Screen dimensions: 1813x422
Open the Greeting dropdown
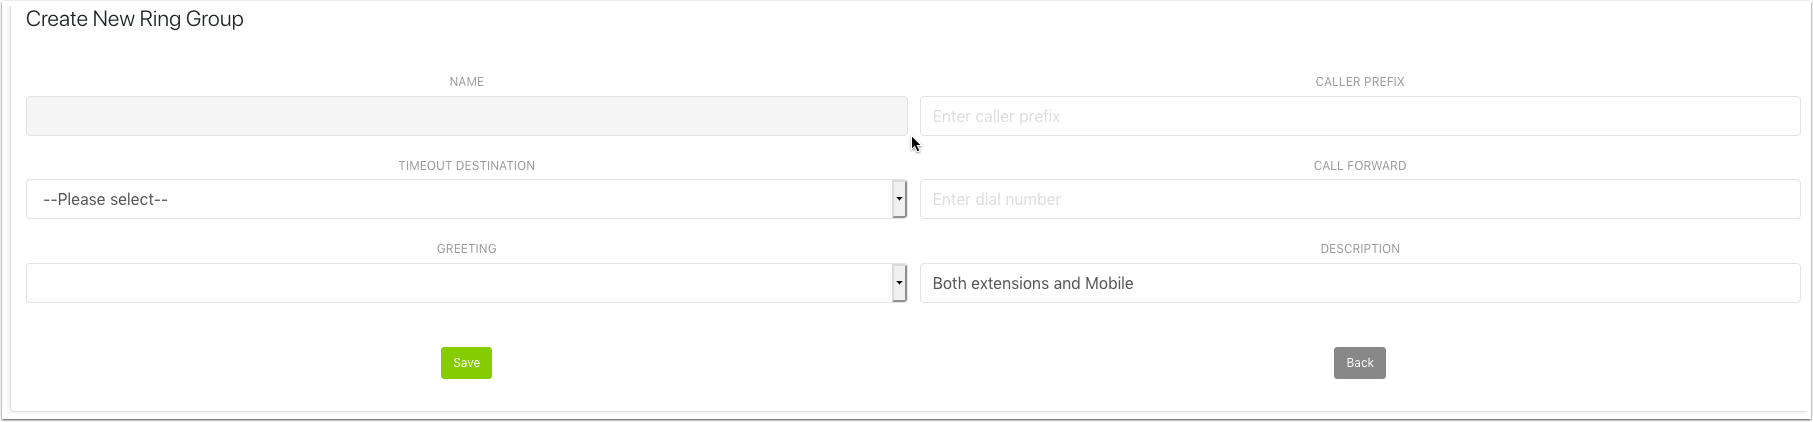(460, 283)
